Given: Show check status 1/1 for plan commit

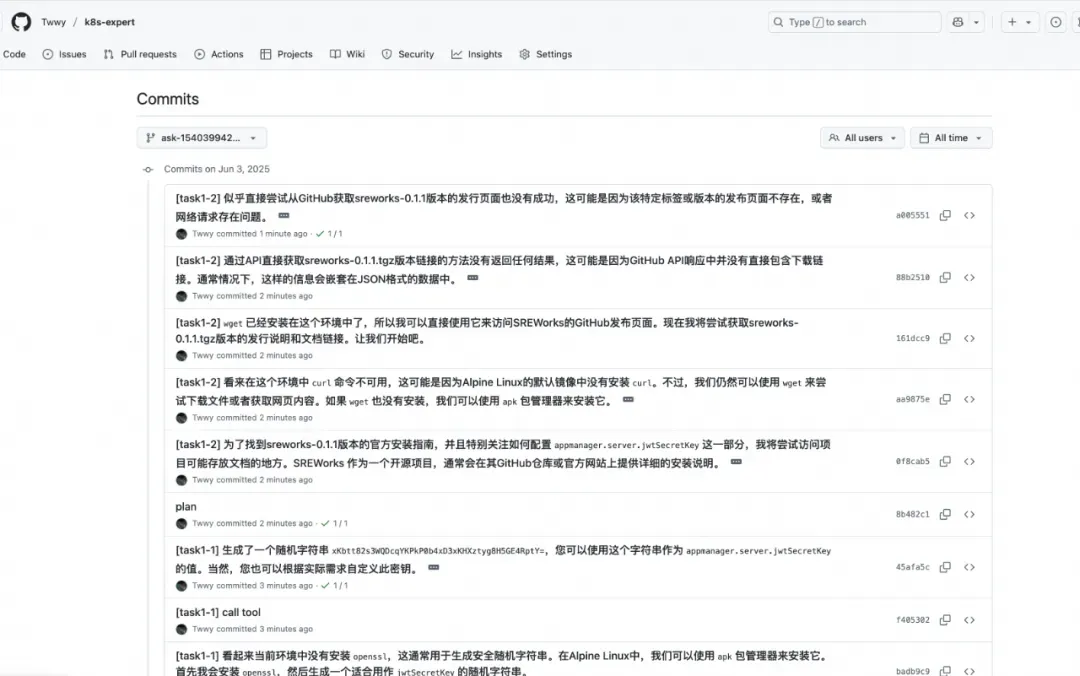Looking at the screenshot, I should (335, 523).
